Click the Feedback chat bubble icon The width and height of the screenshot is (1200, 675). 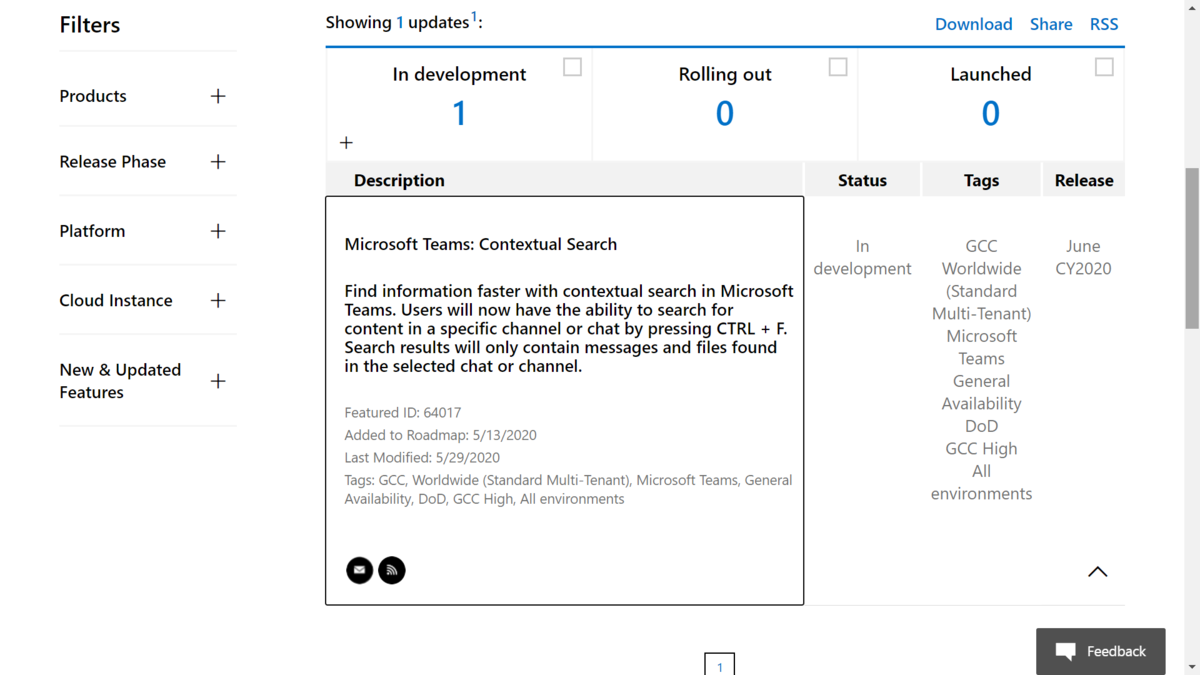pos(1066,652)
